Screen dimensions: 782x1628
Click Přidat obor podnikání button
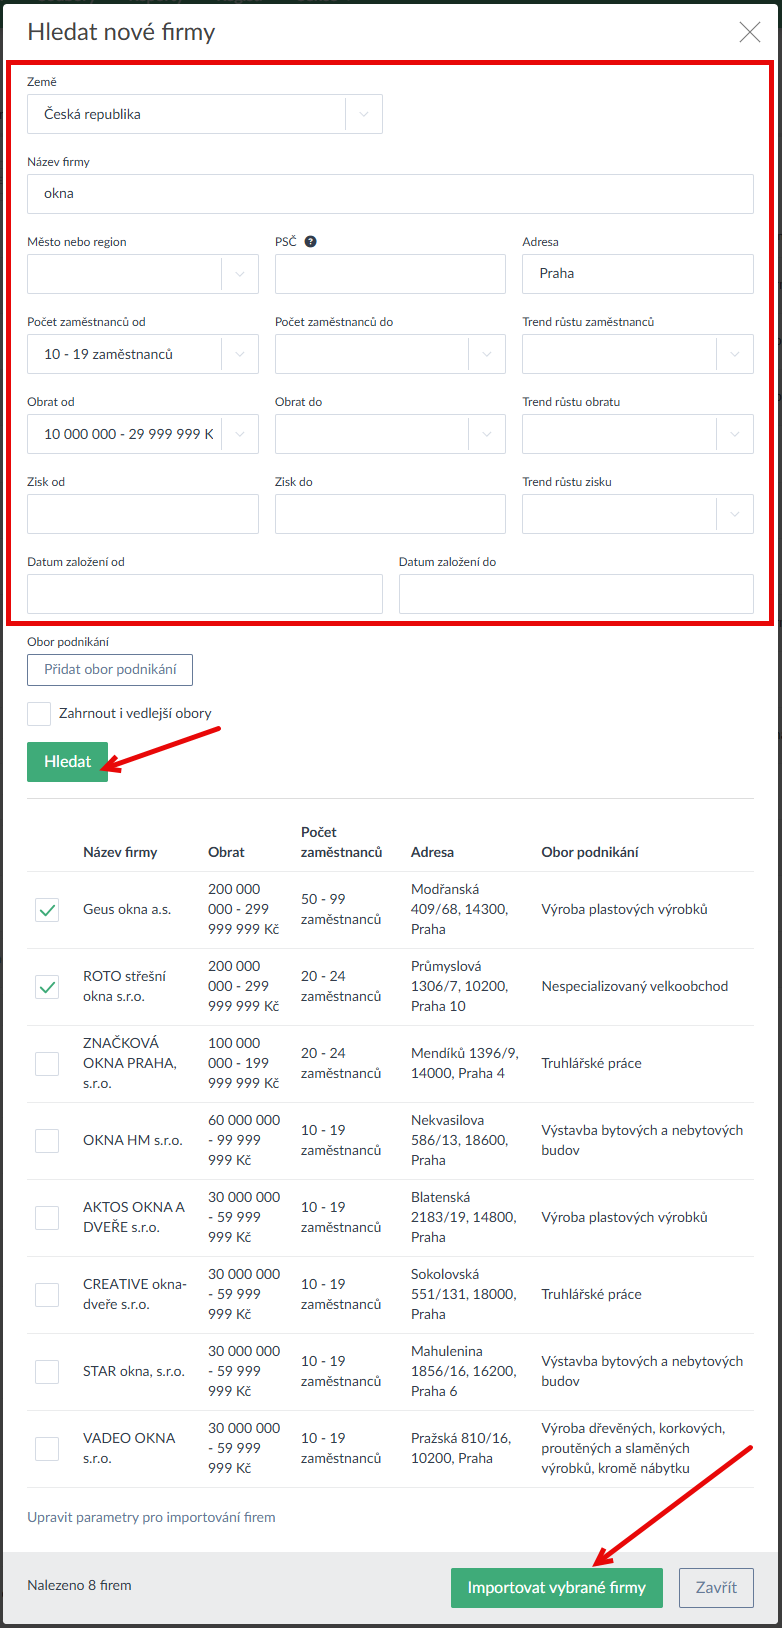(x=110, y=670)
